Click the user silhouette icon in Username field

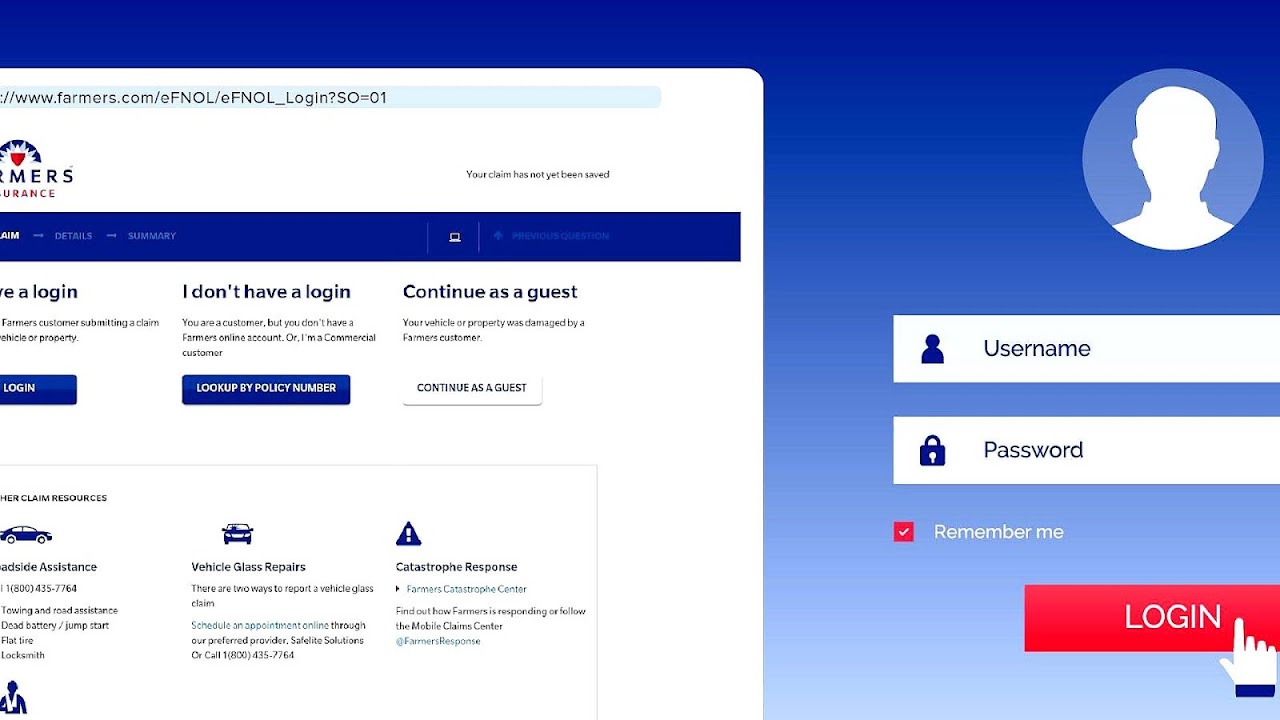pyautogui.click(x=932, y=349)
